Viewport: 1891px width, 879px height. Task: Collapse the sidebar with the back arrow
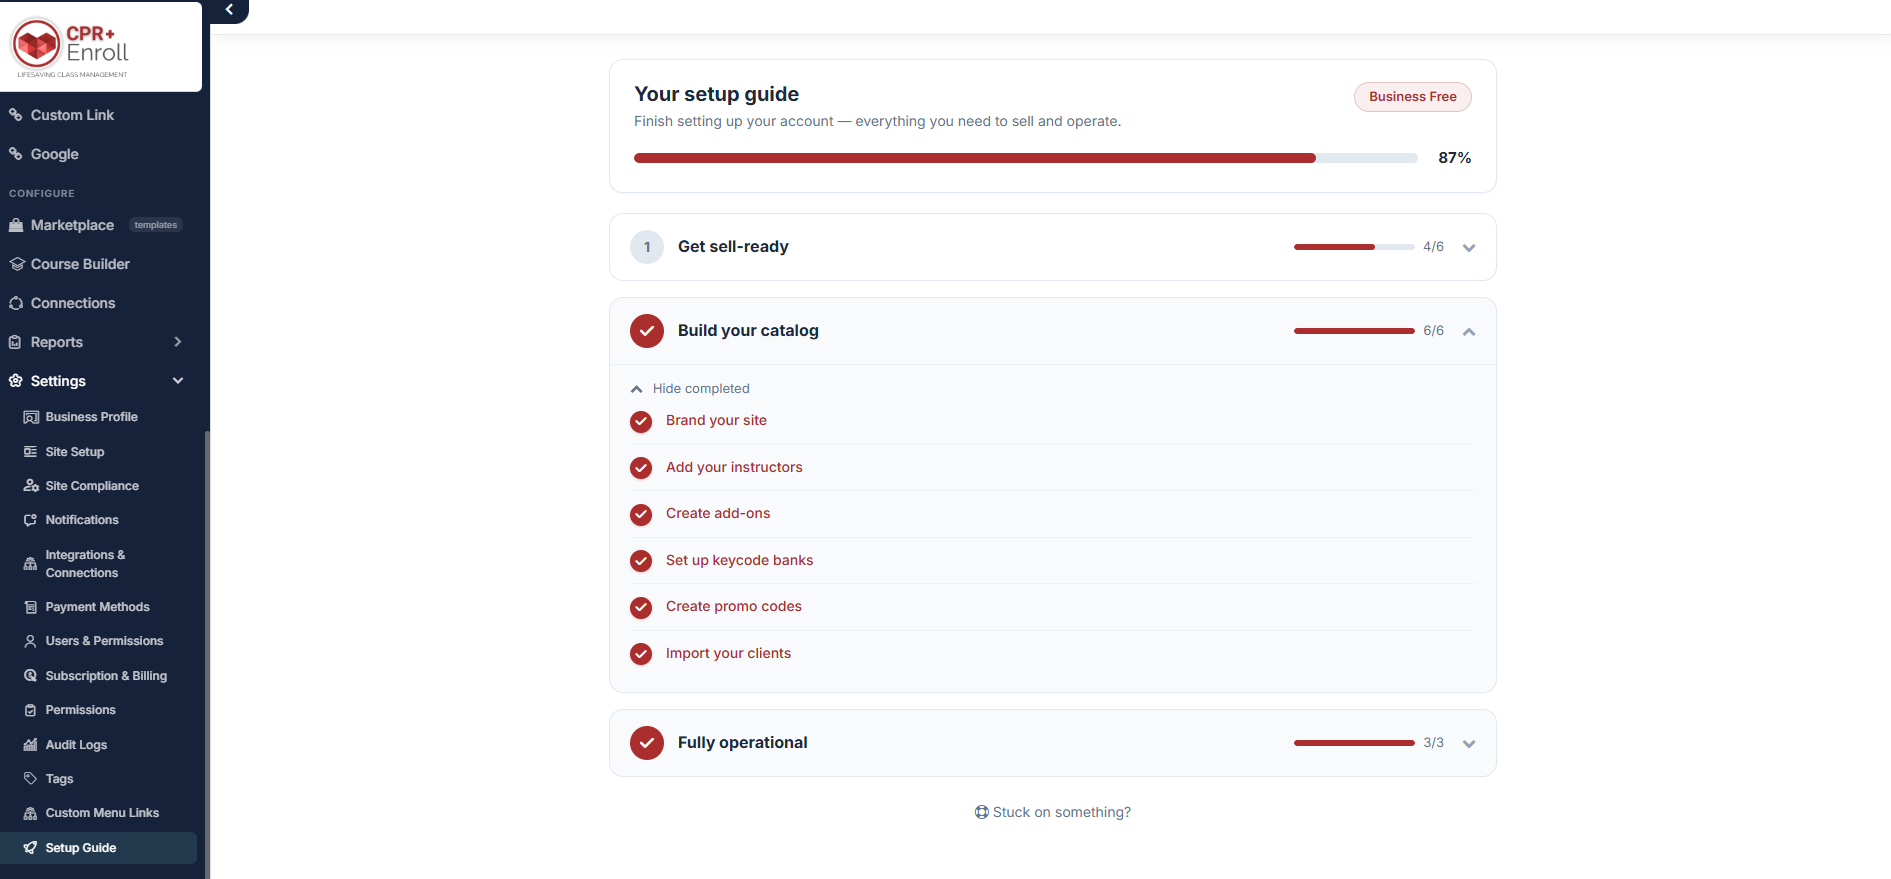[x=229, y=10]
